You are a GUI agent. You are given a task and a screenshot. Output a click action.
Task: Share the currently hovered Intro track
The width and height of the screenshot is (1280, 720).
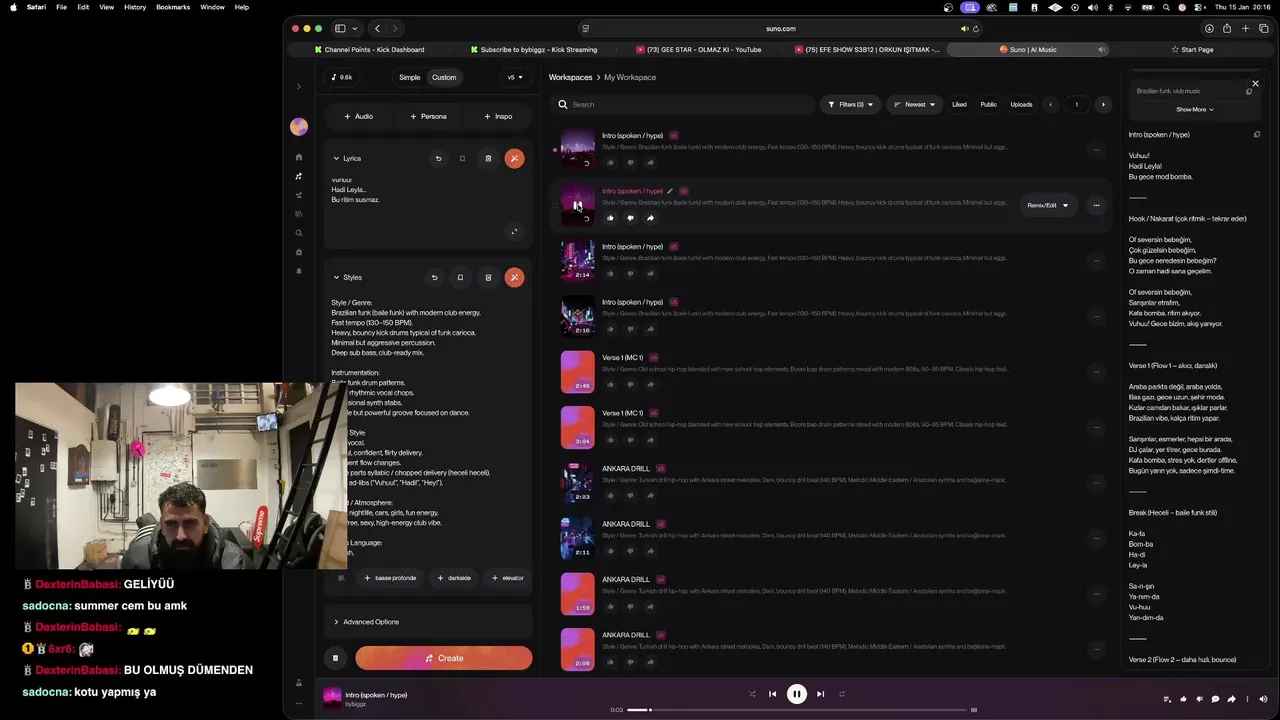pos(650,218)
